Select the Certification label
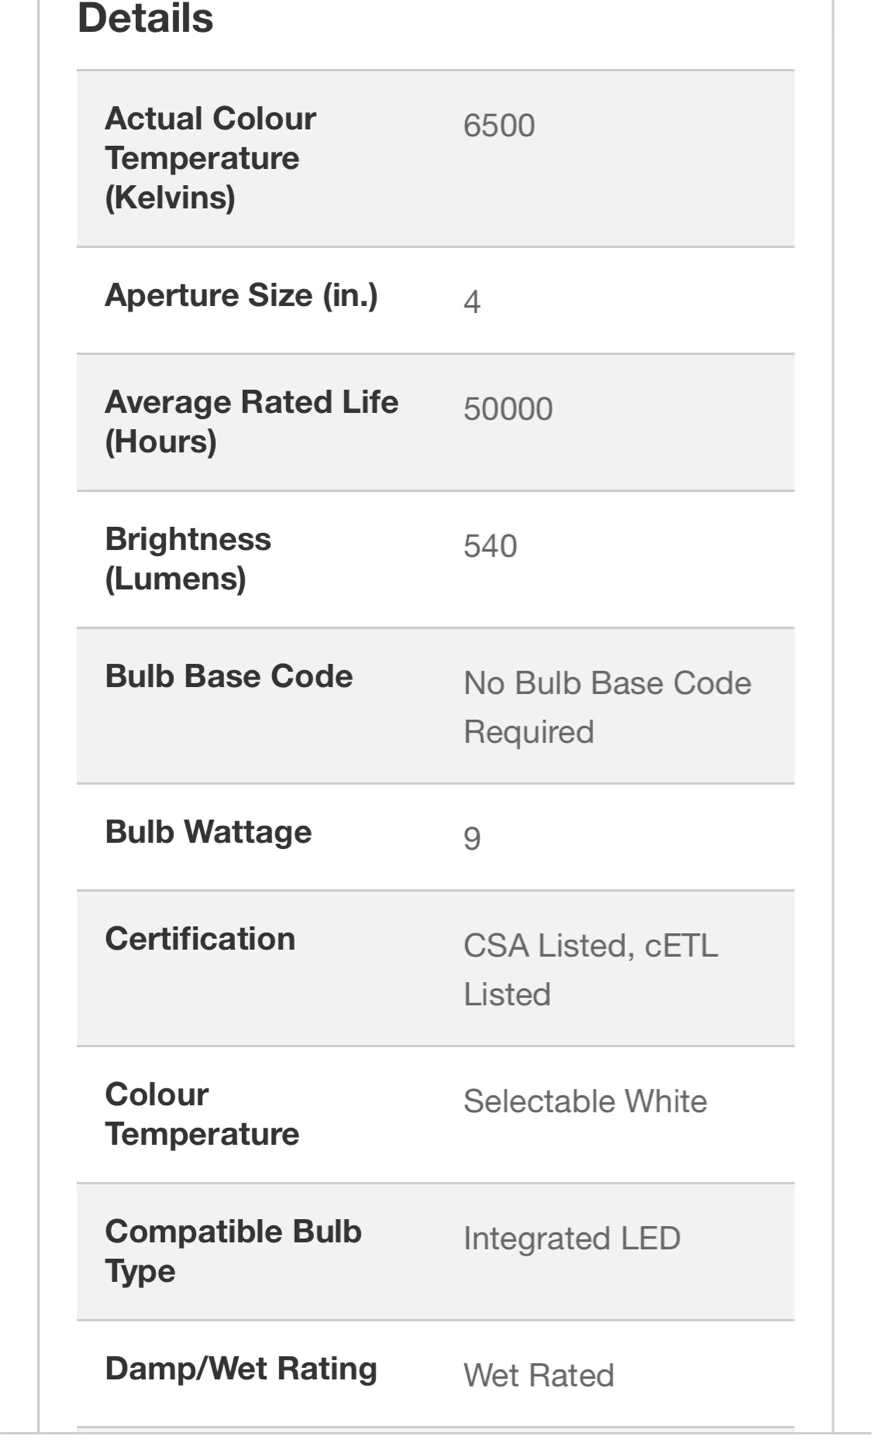Screen dimensions: 872x1440 coord(200,939)
